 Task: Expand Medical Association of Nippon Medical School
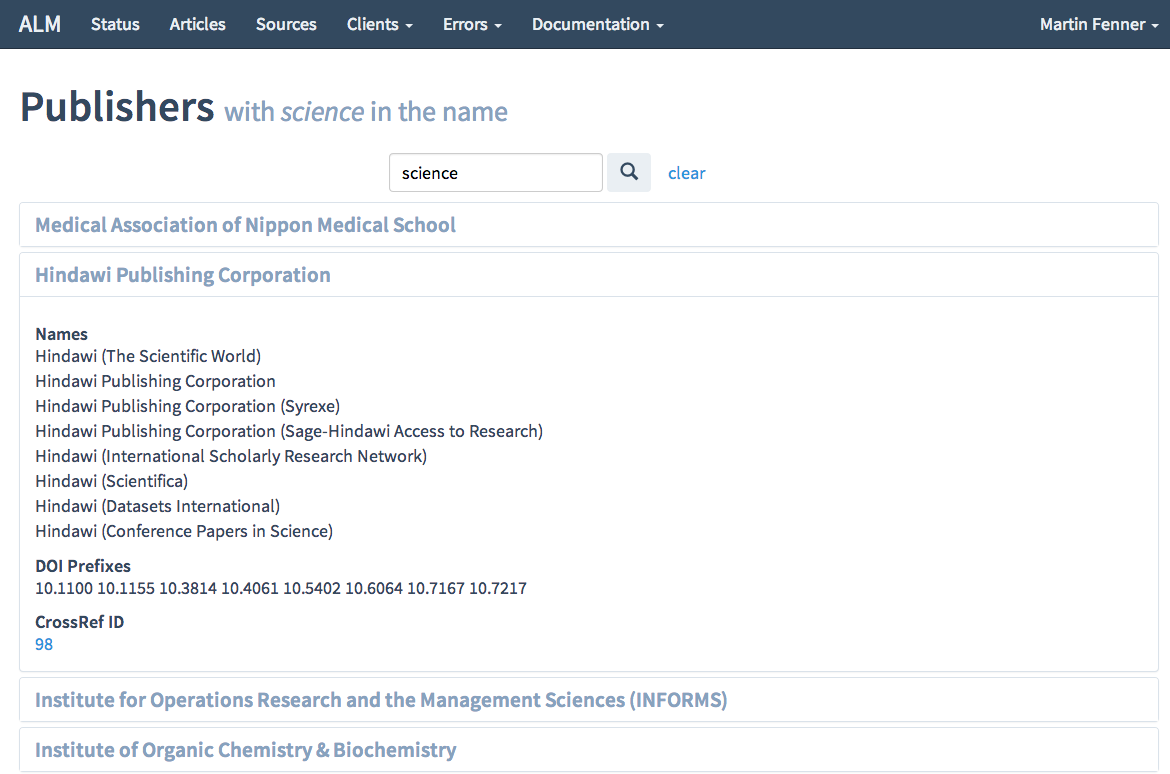click(x=245, y=225)
